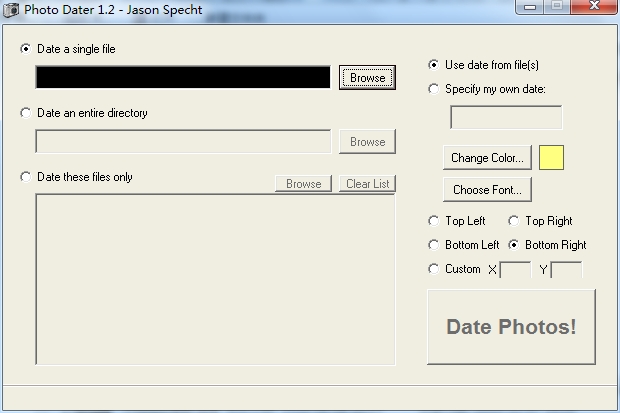Choose 'Date these files only' option

click(26, 177)
